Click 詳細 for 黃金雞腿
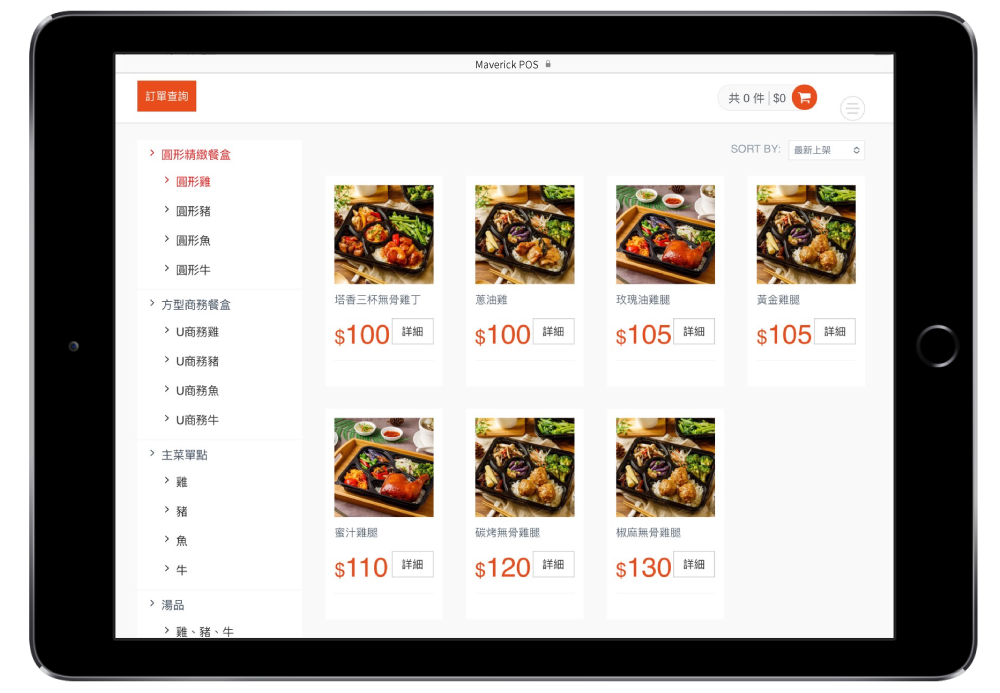The width and height of the screenshot is (1000, 693). tap(835, 332)
